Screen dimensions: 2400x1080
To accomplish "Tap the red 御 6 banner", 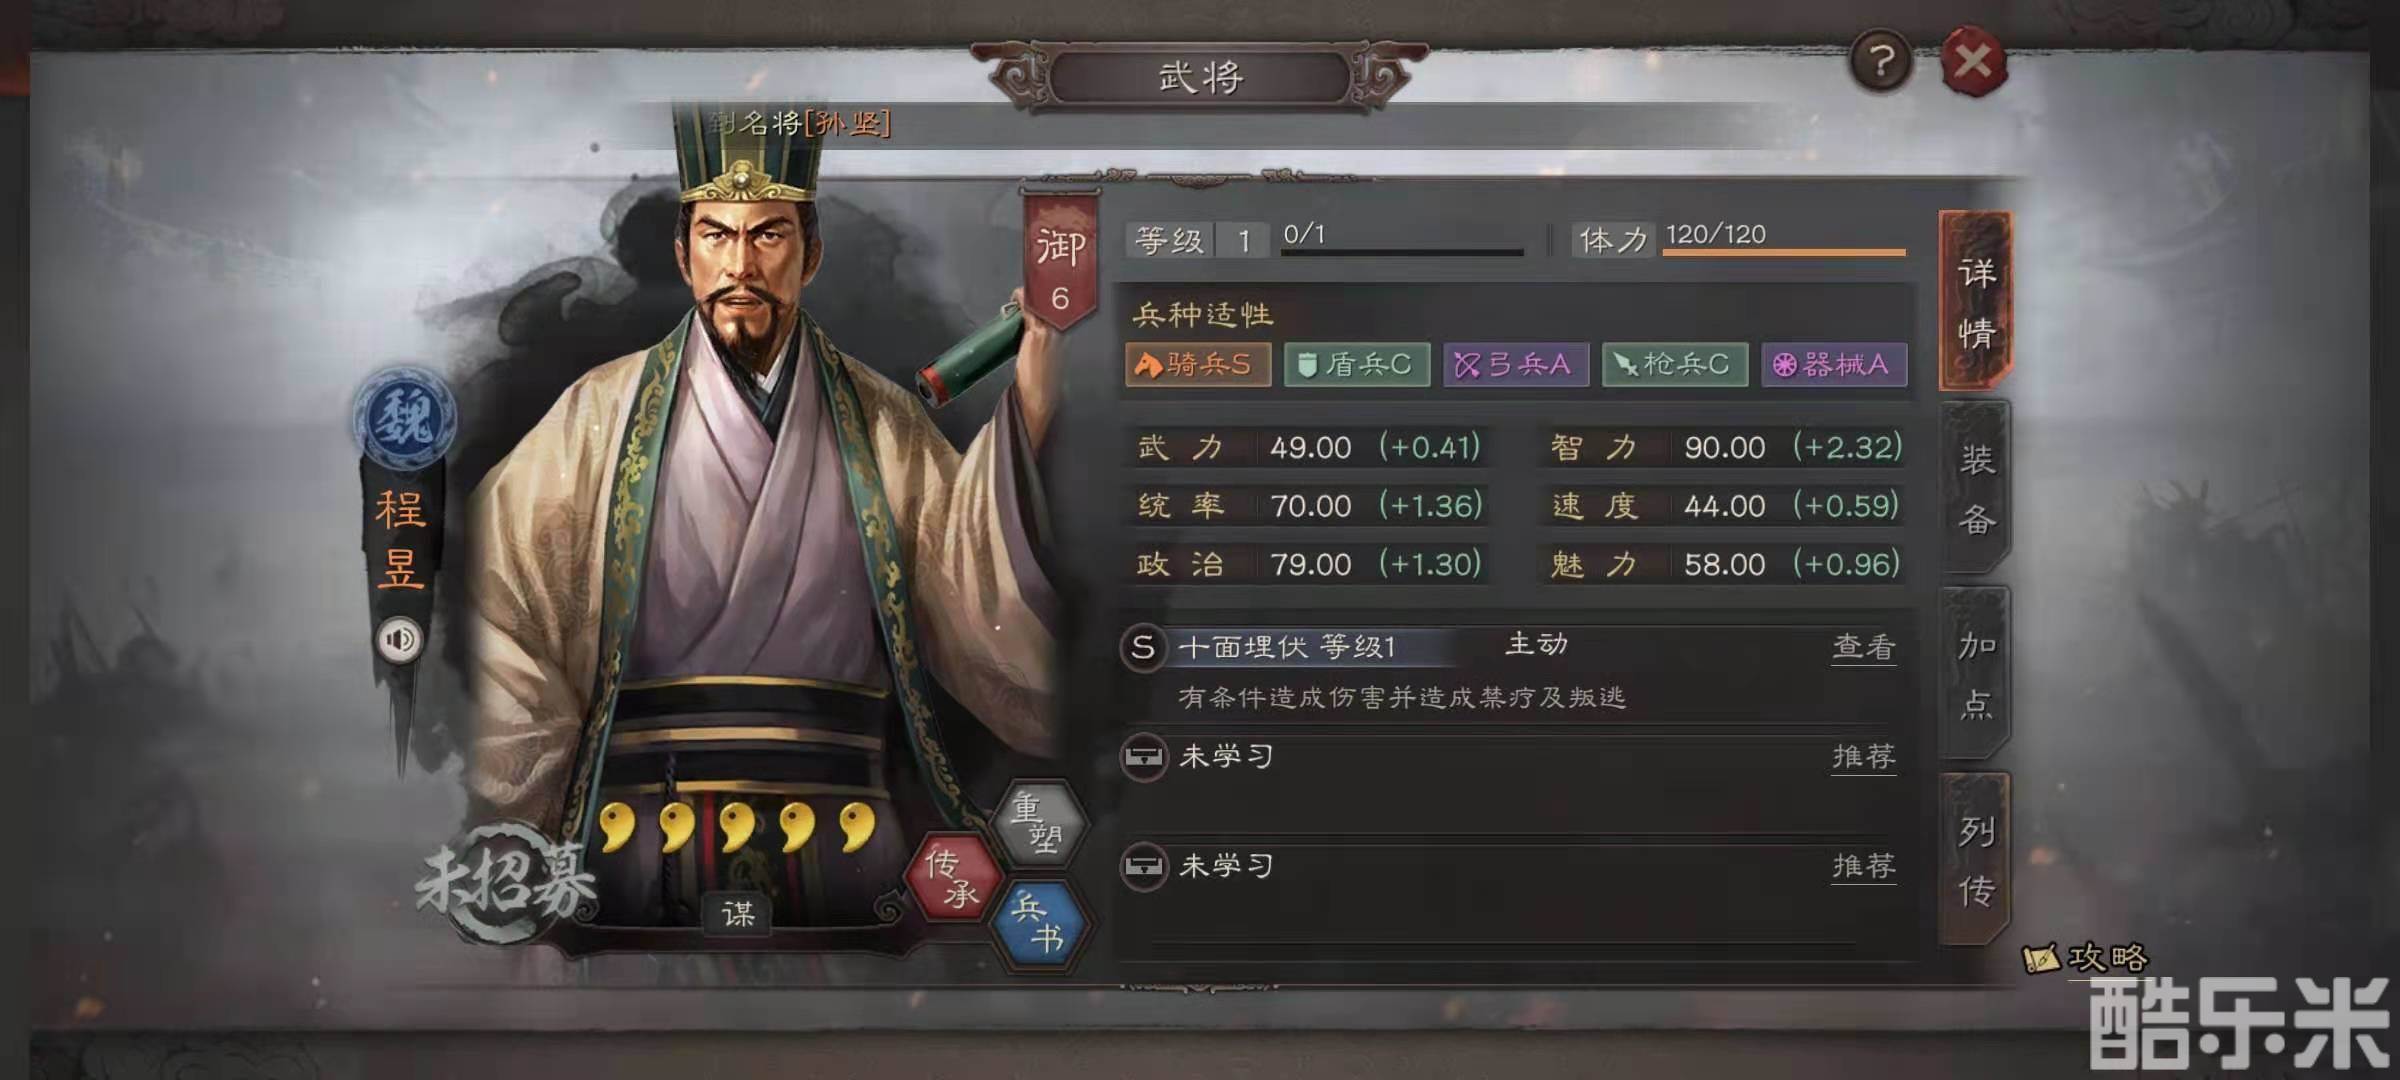I will click(1060, 262).
